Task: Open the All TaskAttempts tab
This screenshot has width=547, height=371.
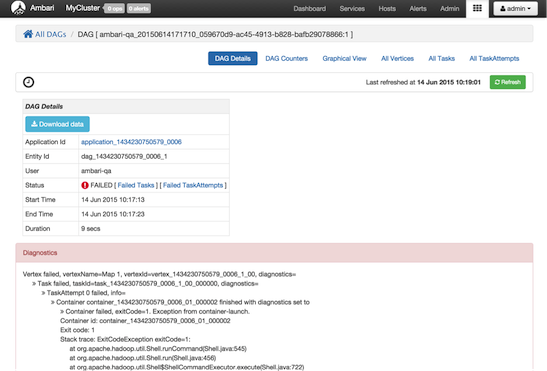Action: click(494, 59)
